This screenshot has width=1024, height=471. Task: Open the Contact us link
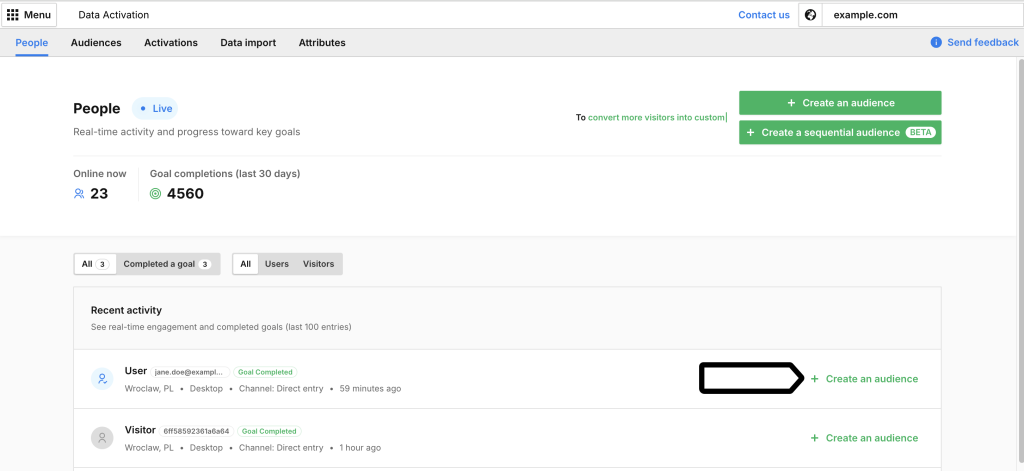pyautogui.click(x=763, y=15)
